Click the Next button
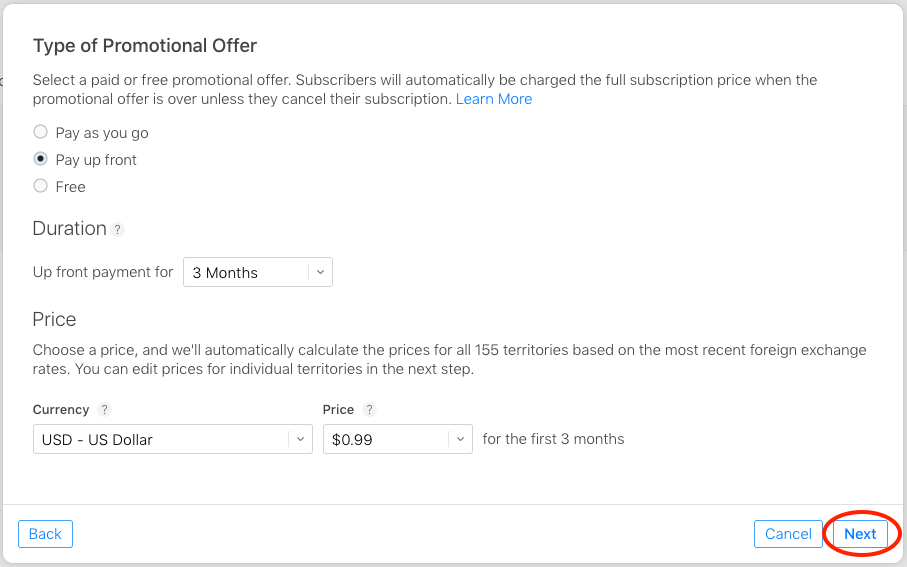The image size is (907, 567). click(860, 534)
